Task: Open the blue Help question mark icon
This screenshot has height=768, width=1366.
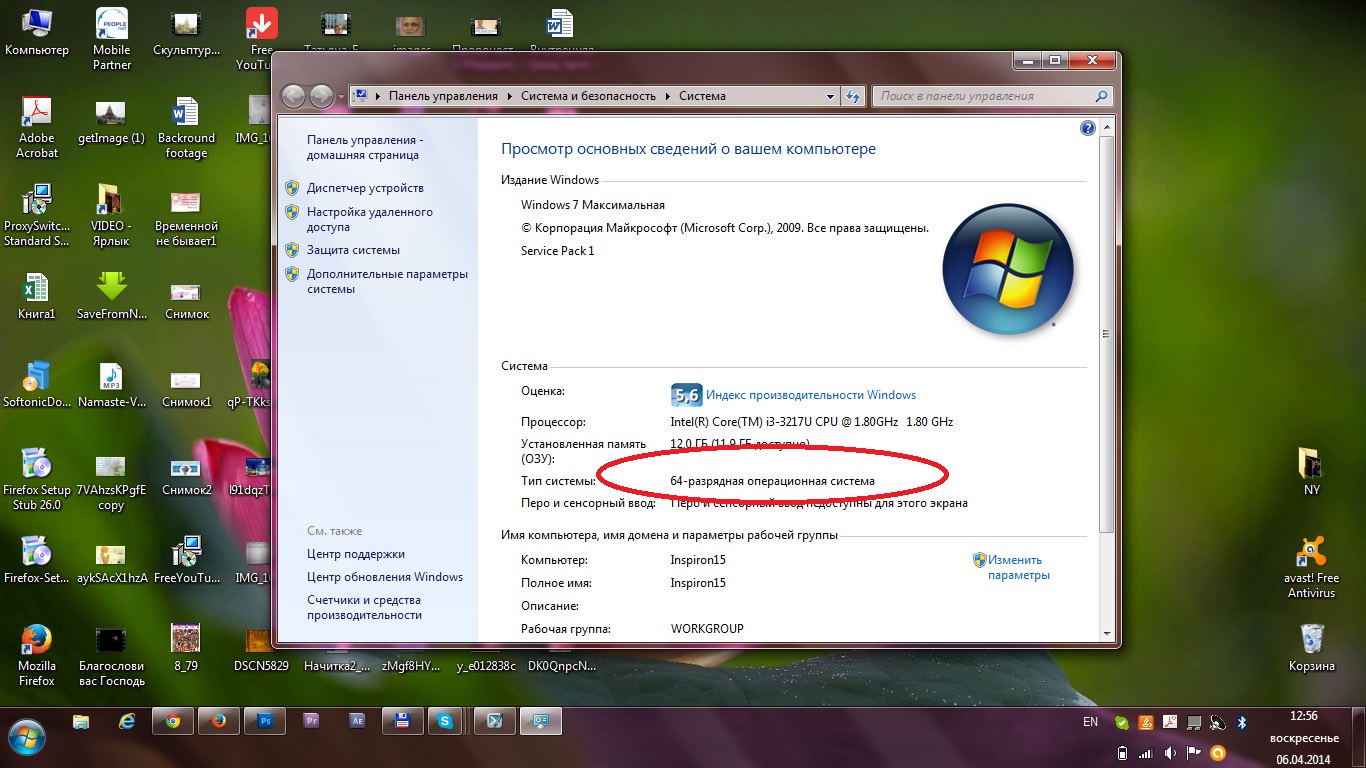Action: [x=1088, y=128]
